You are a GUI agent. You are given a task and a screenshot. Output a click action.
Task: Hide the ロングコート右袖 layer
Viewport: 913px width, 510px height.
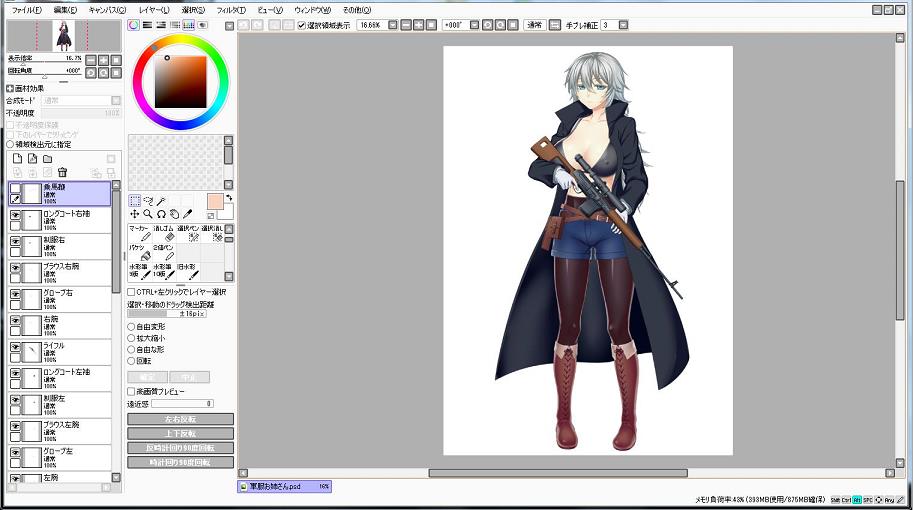click(x=15, y=213)
